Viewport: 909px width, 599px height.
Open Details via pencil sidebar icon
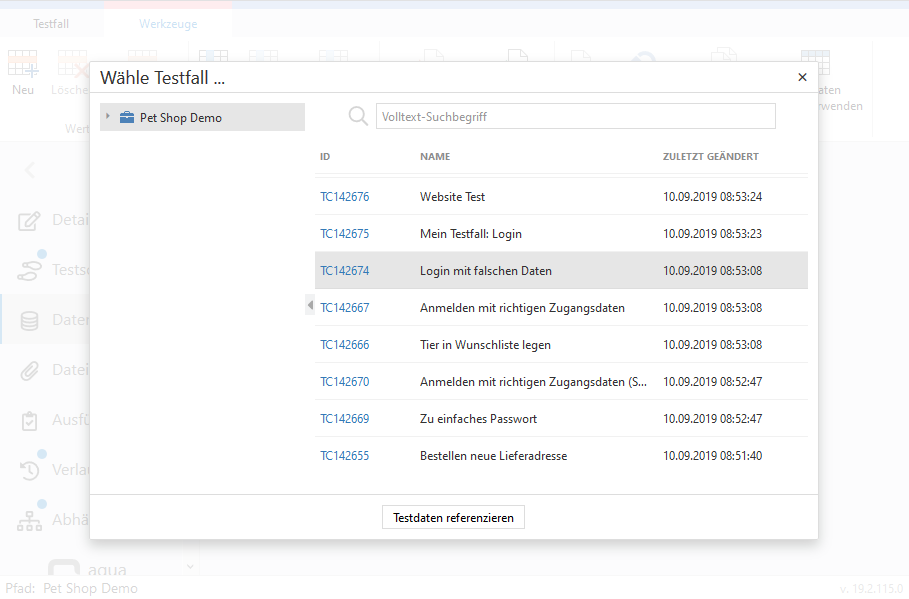coord(31,221)
